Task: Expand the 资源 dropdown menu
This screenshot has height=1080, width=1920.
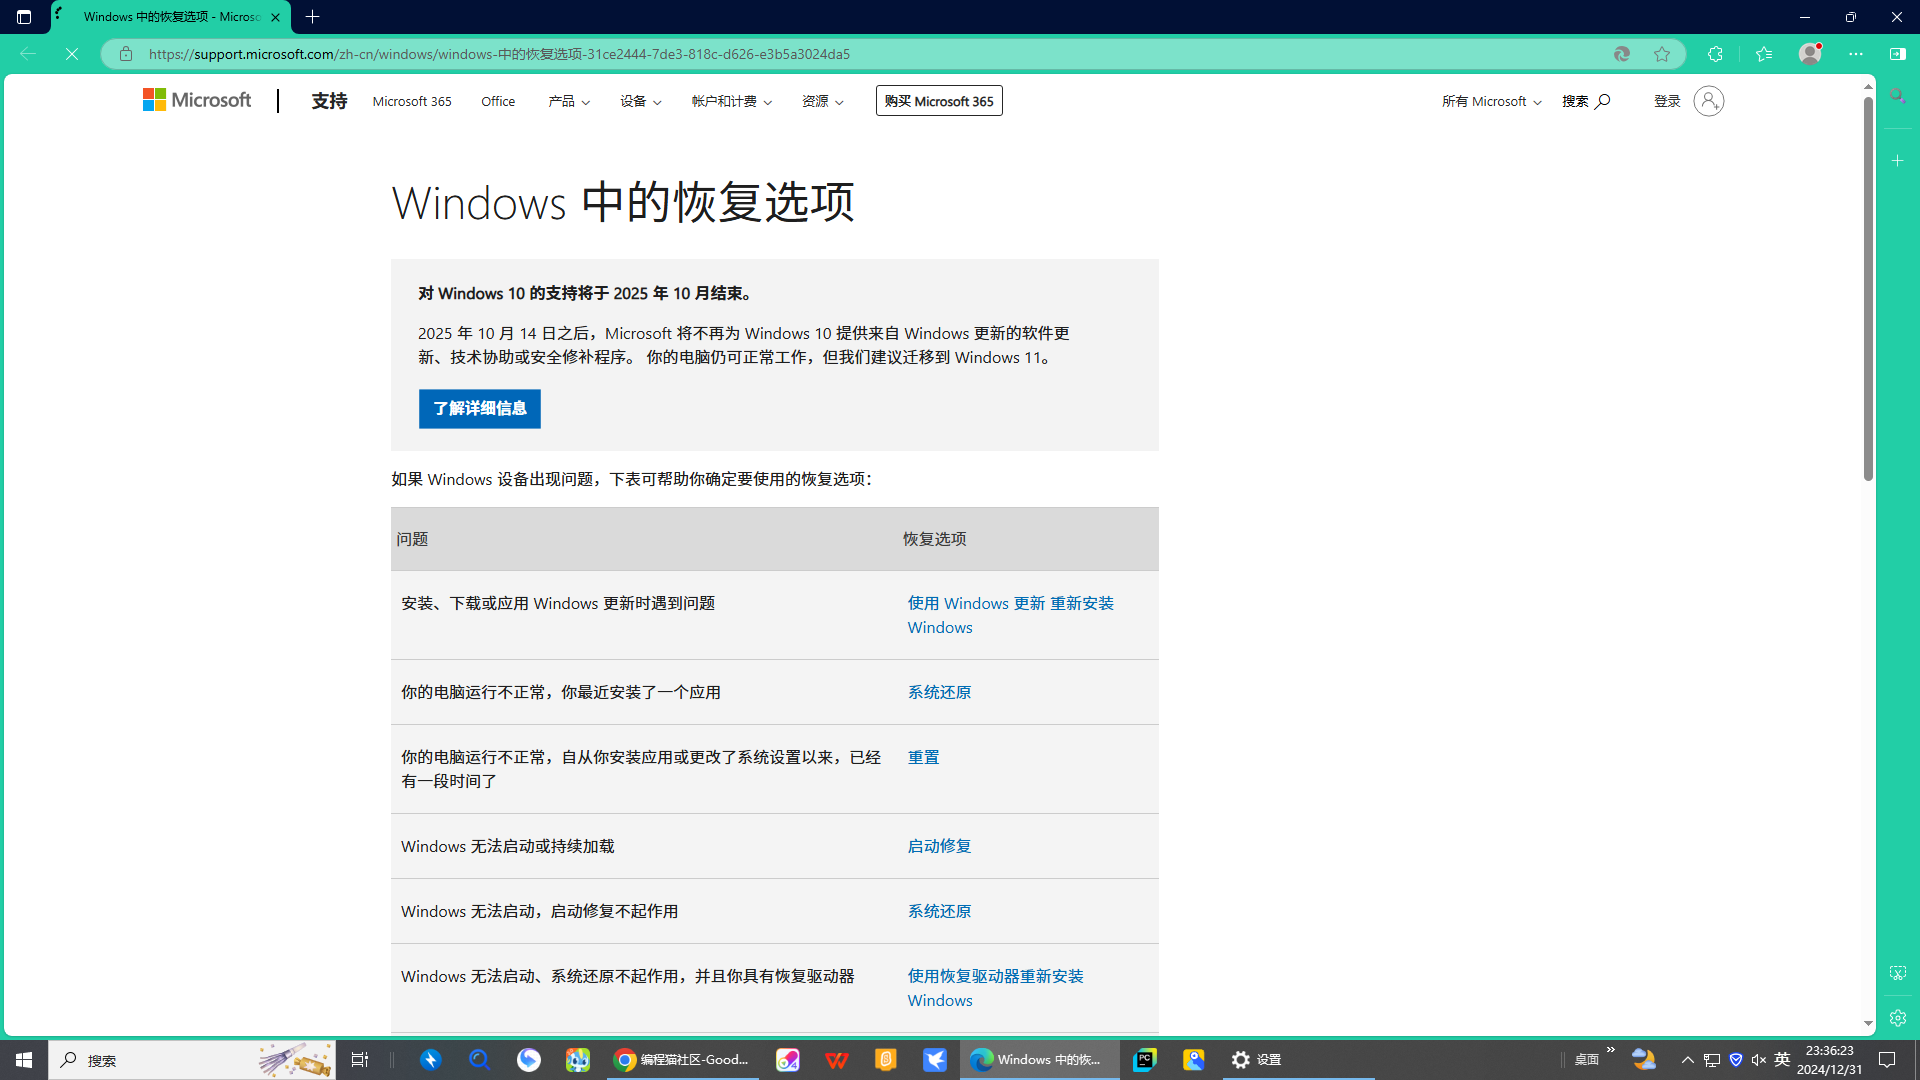Action: pos(823,101)
